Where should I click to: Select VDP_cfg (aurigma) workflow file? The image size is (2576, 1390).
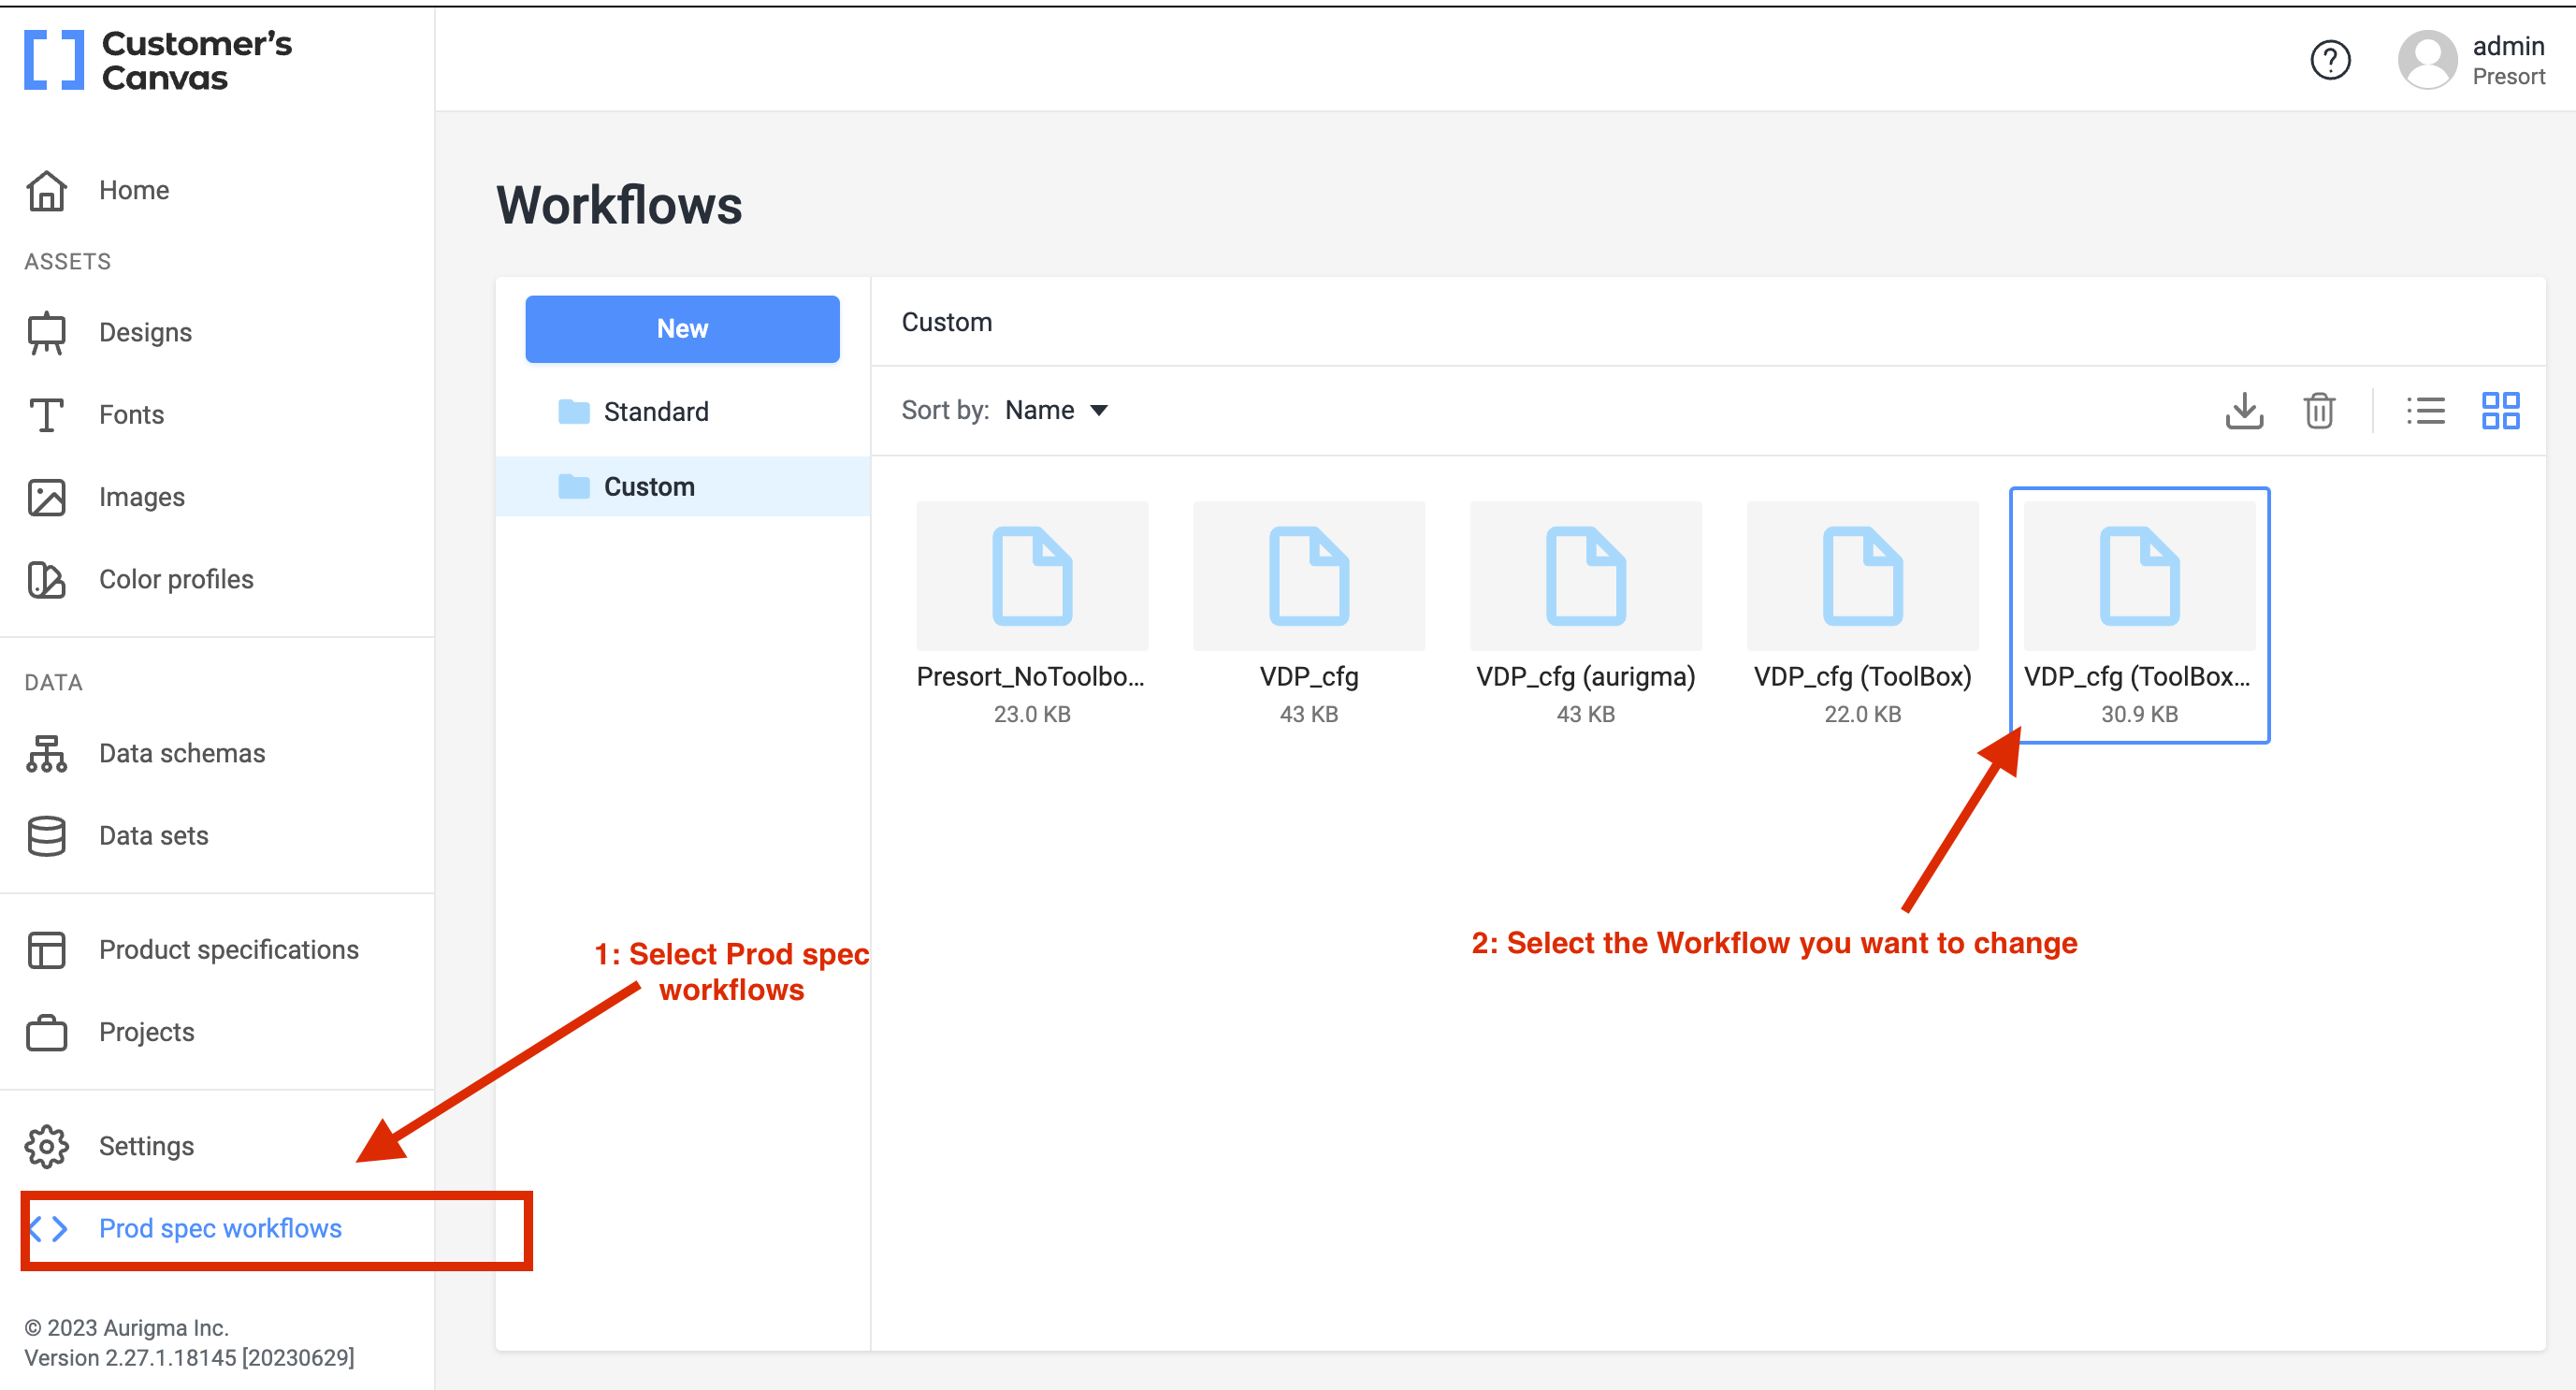pos(1585,614)
